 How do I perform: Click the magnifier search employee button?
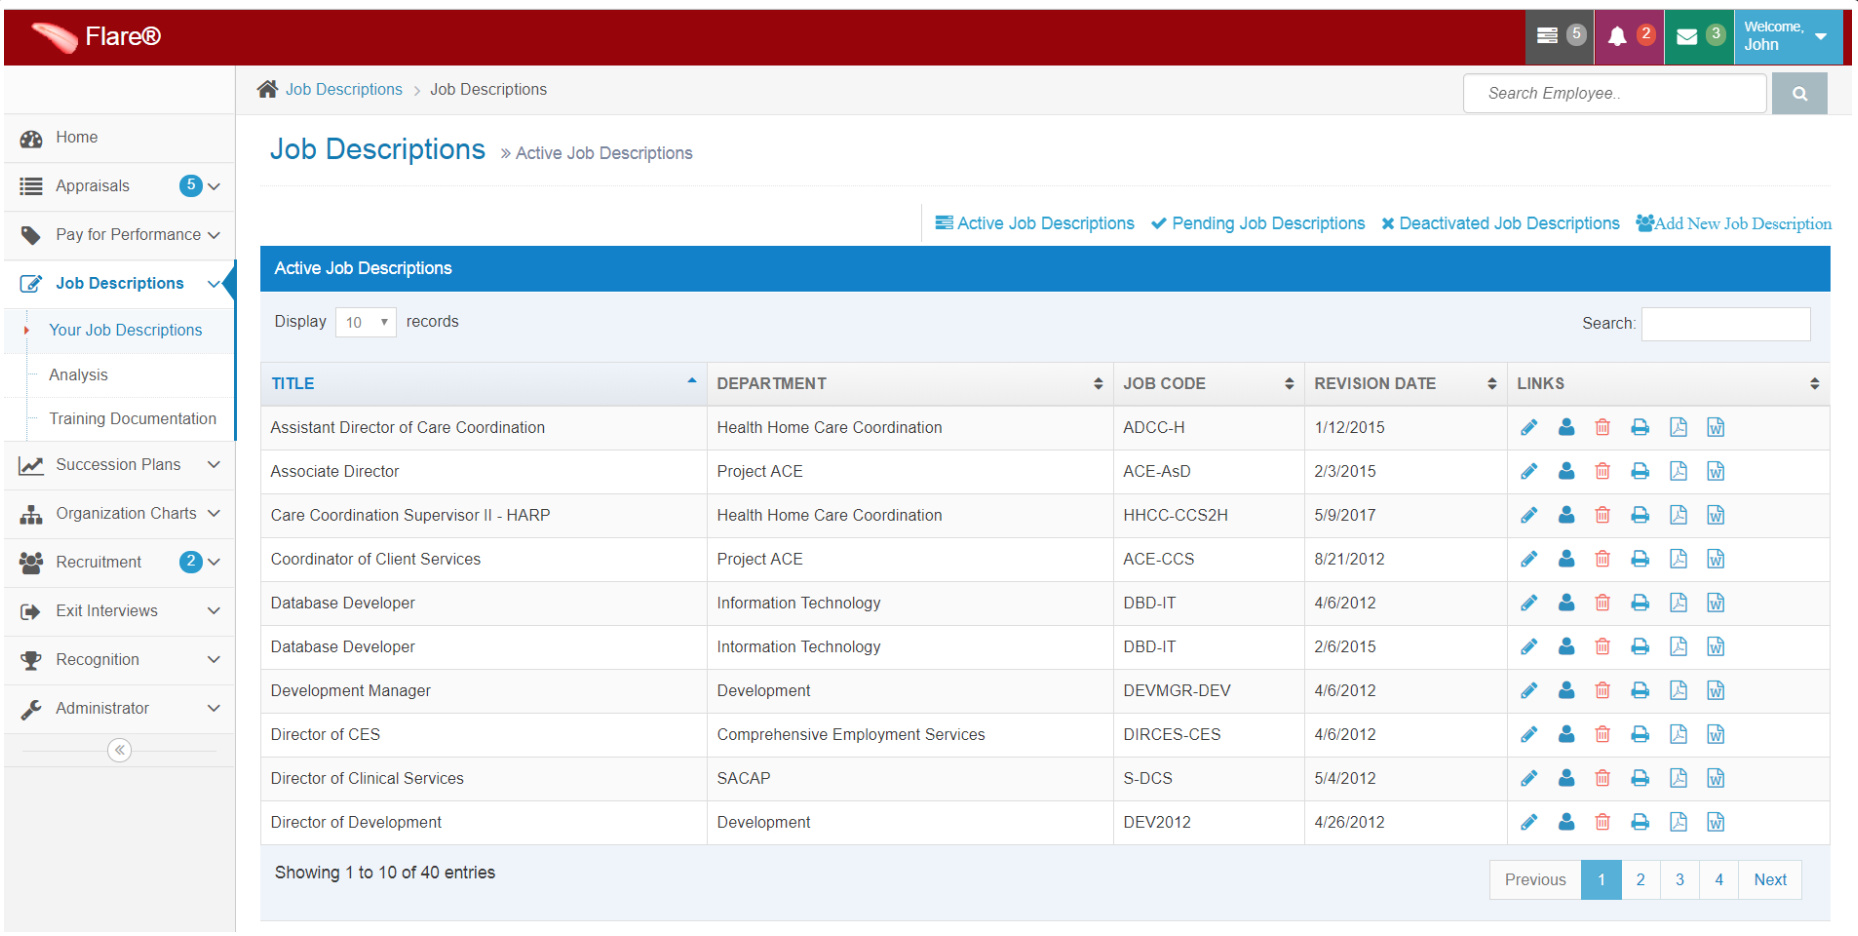point(1799,94)
